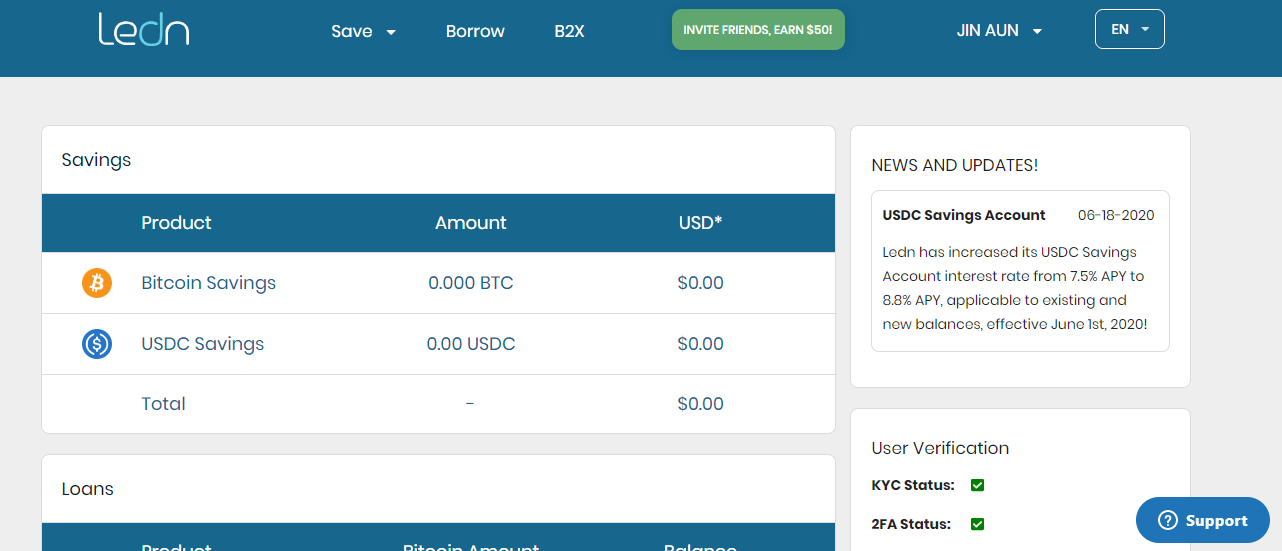Go to the Borrow page
1282x551 pixels.
(475, 31)
